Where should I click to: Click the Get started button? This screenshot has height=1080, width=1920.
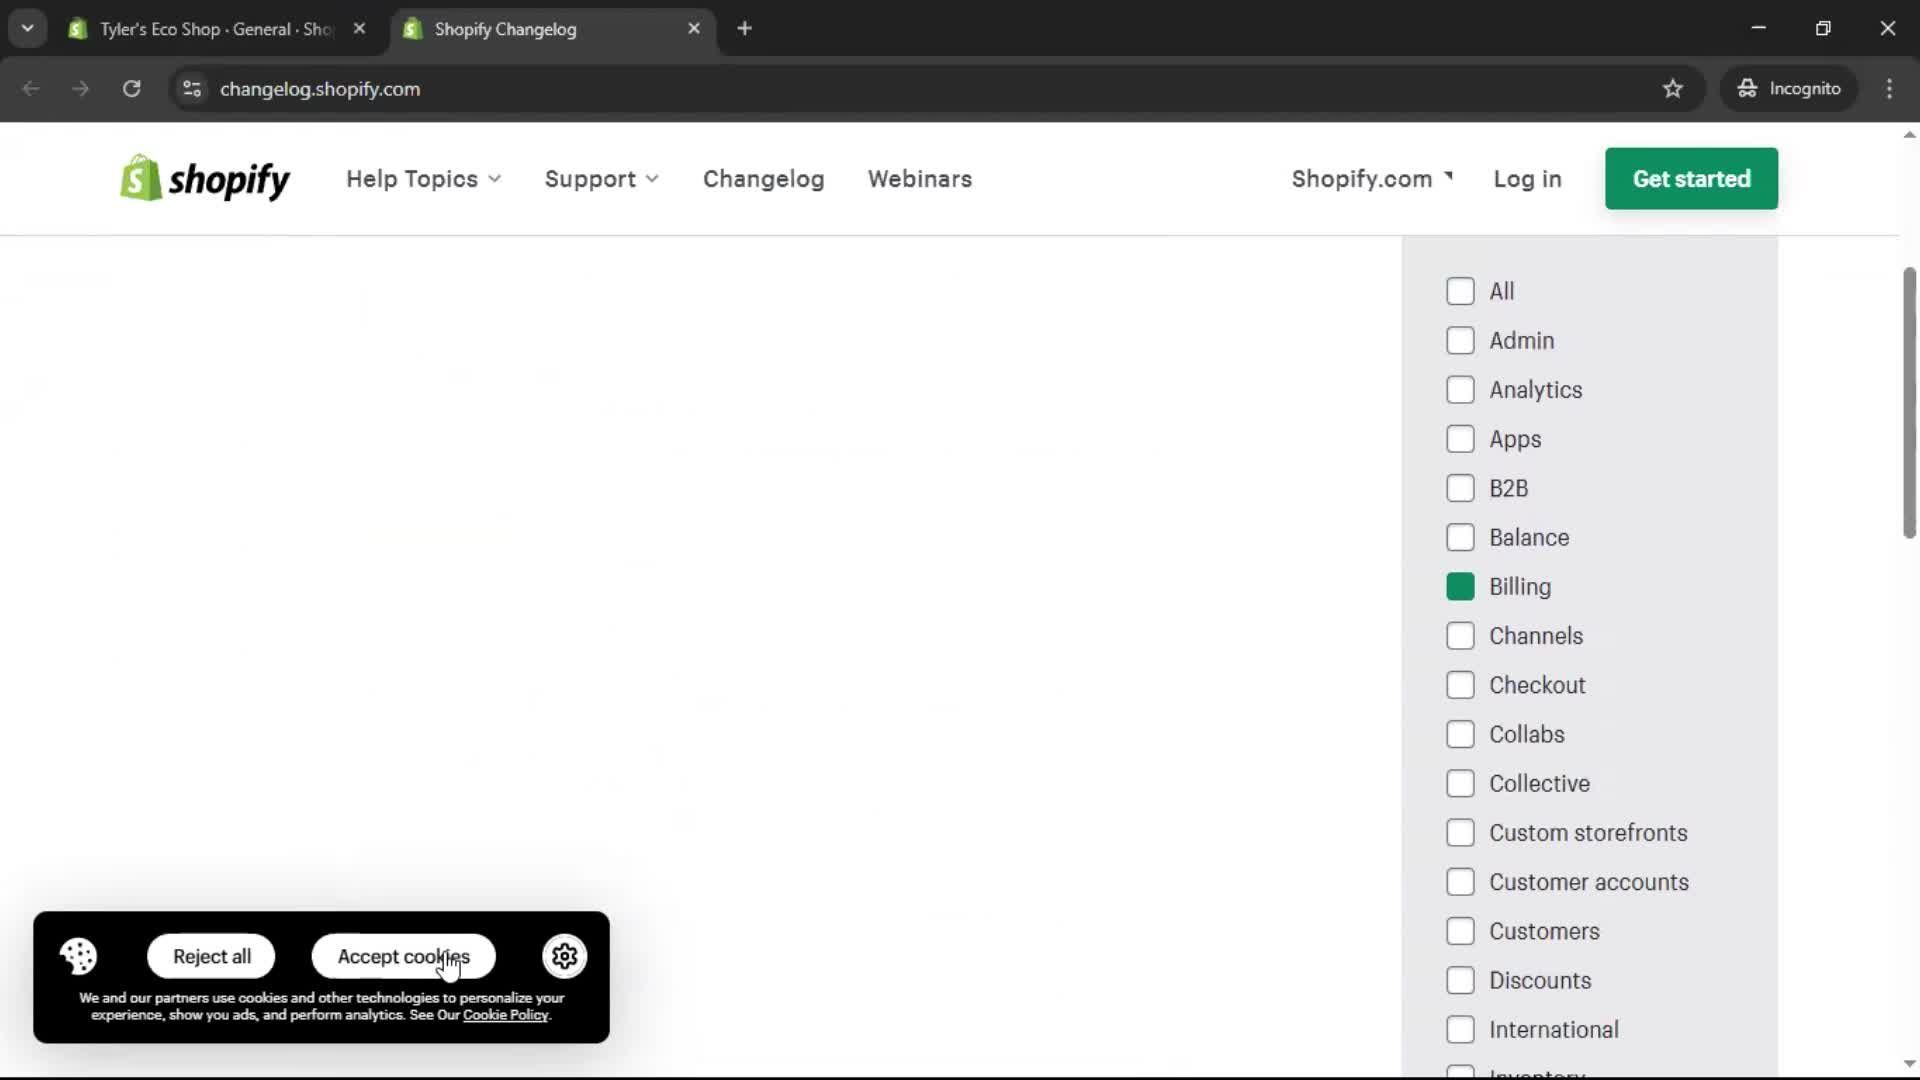coord(1691,179)
